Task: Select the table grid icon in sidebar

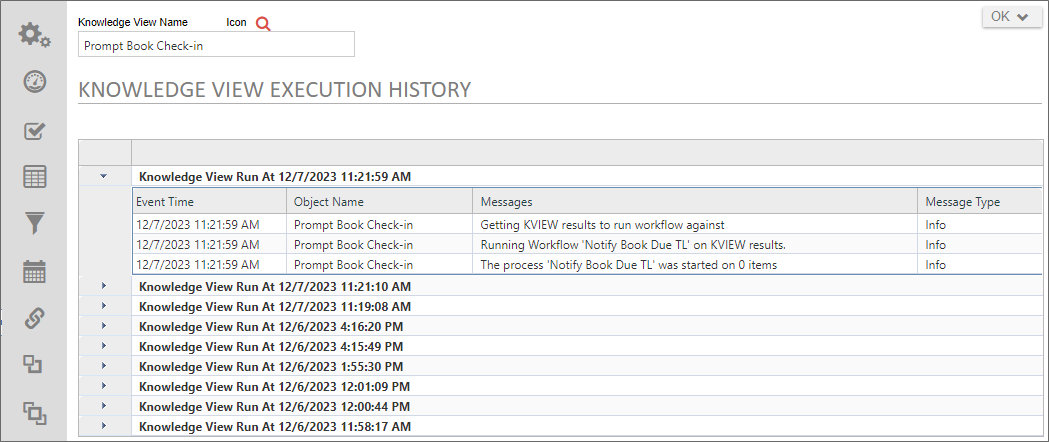Action: 35,177
